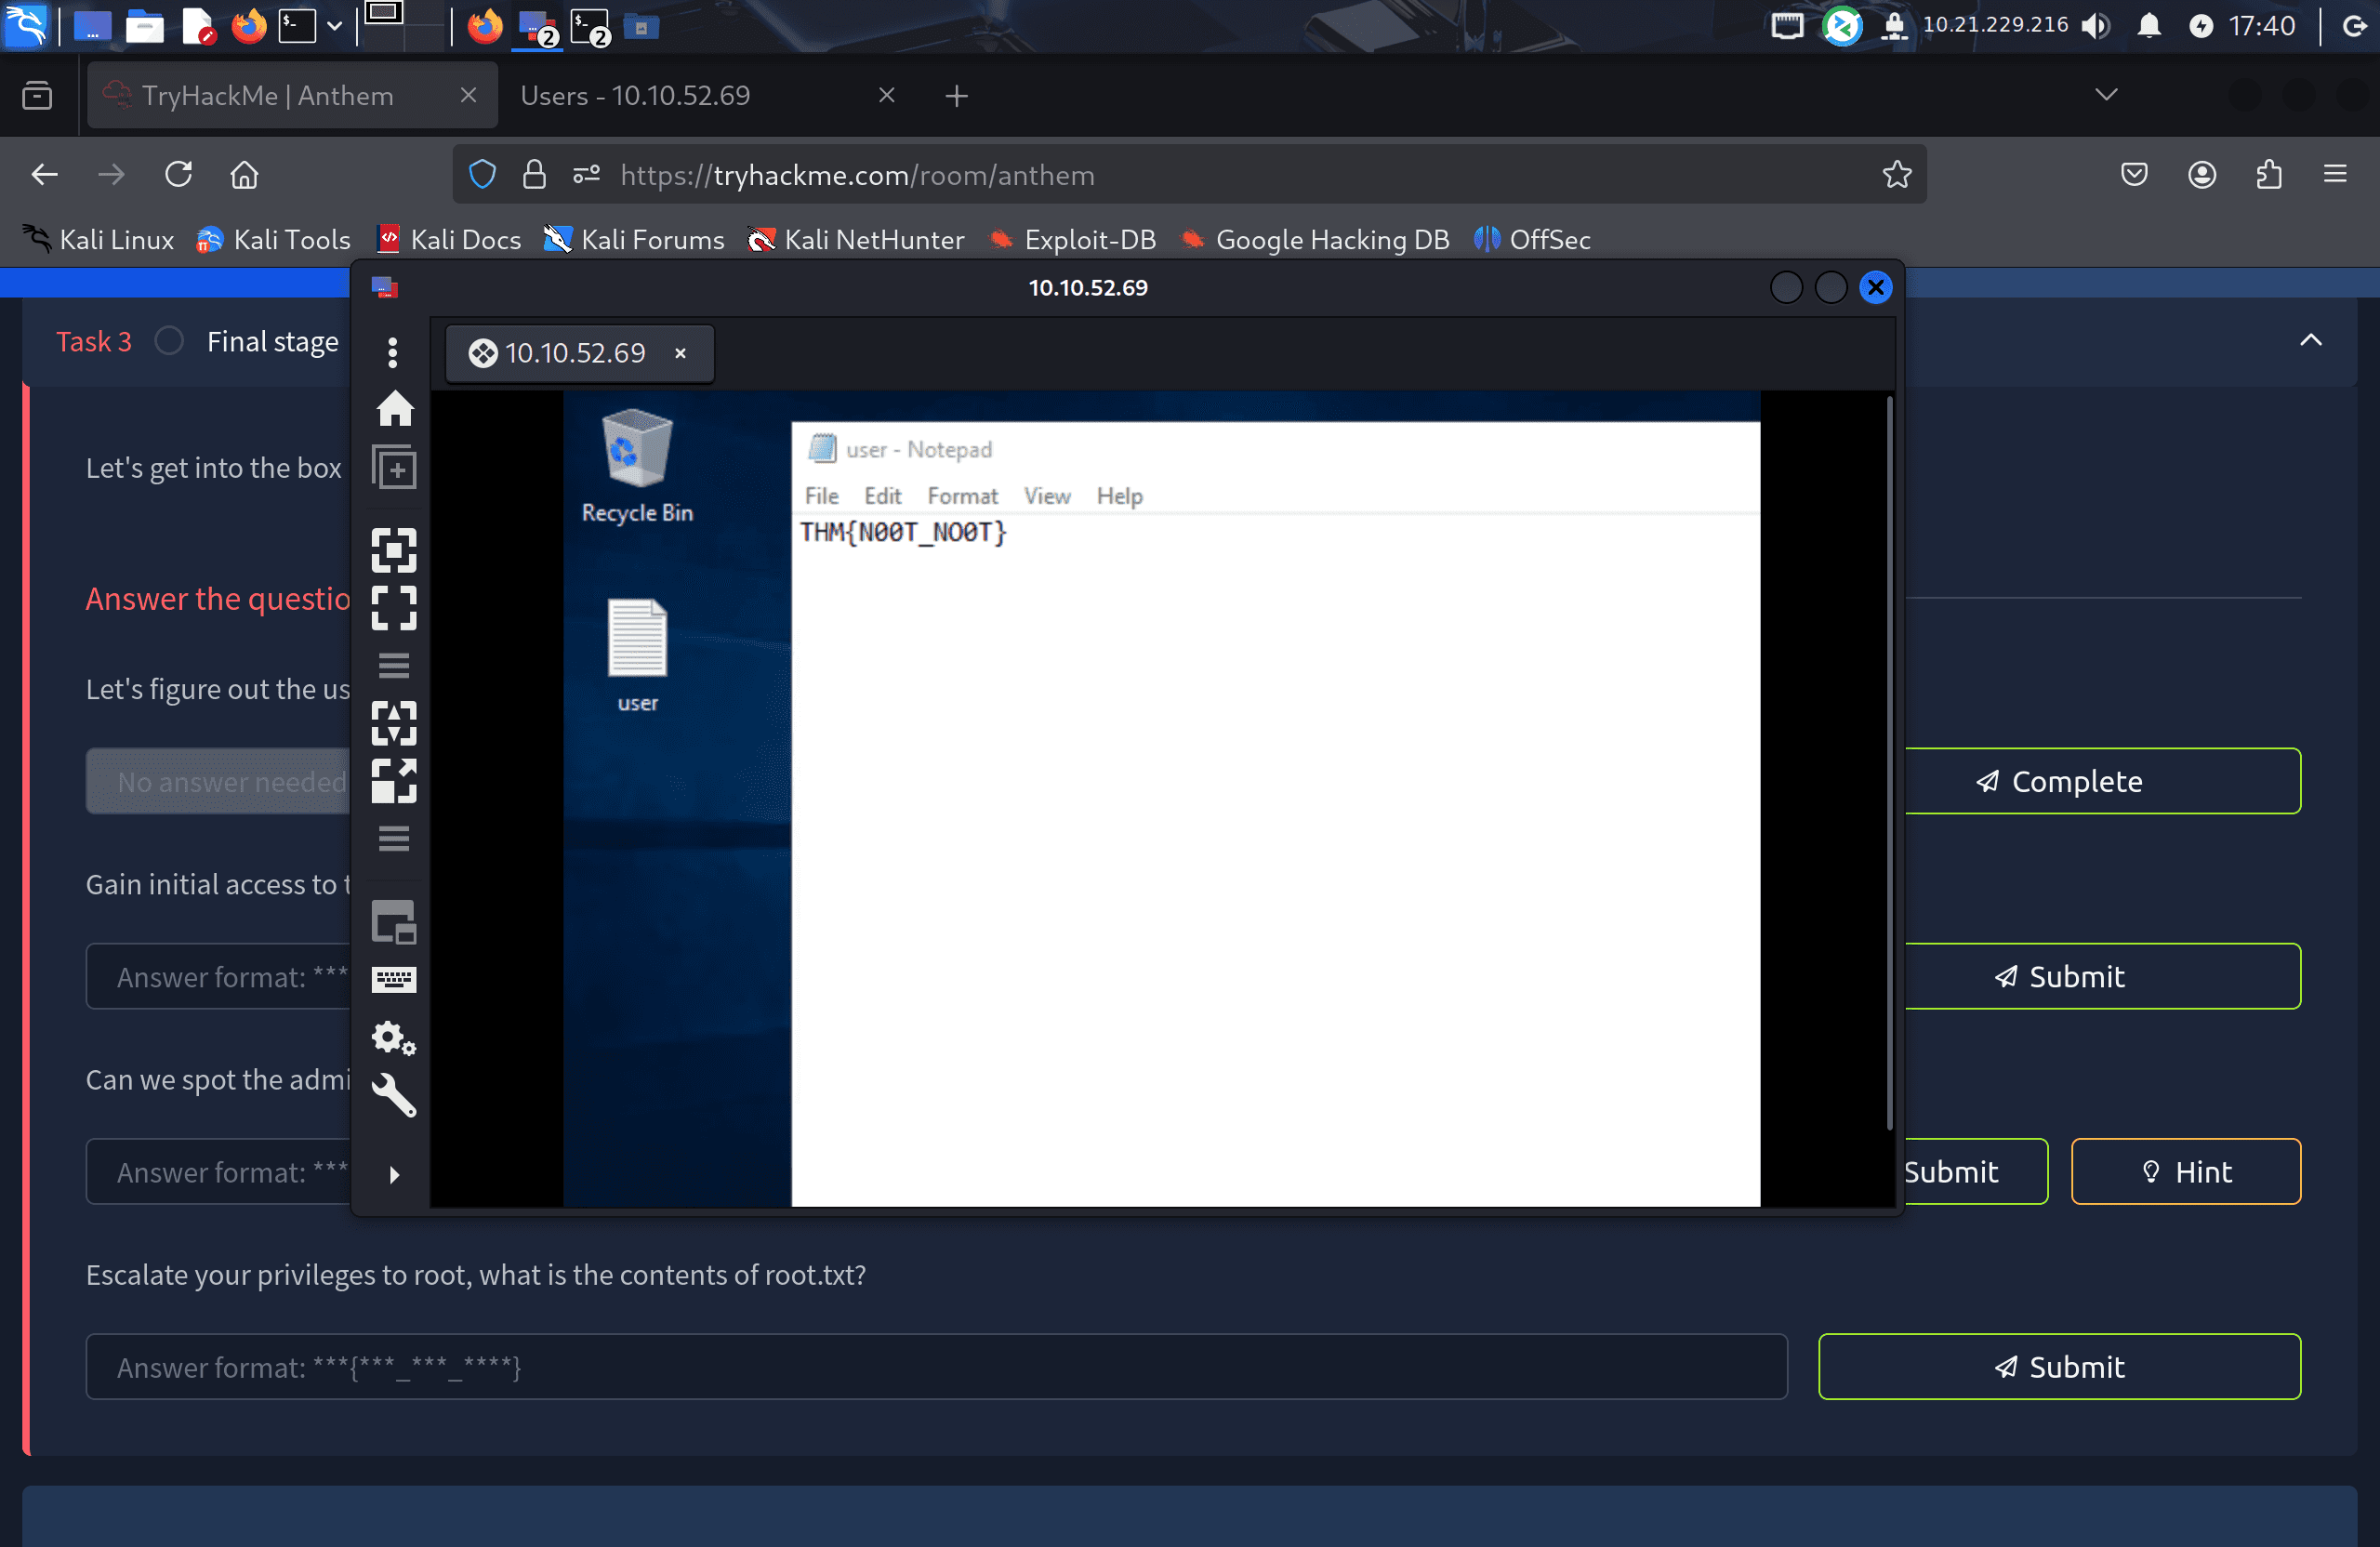Collapse Task 3 section chevron

click(x=2310, y=341)
